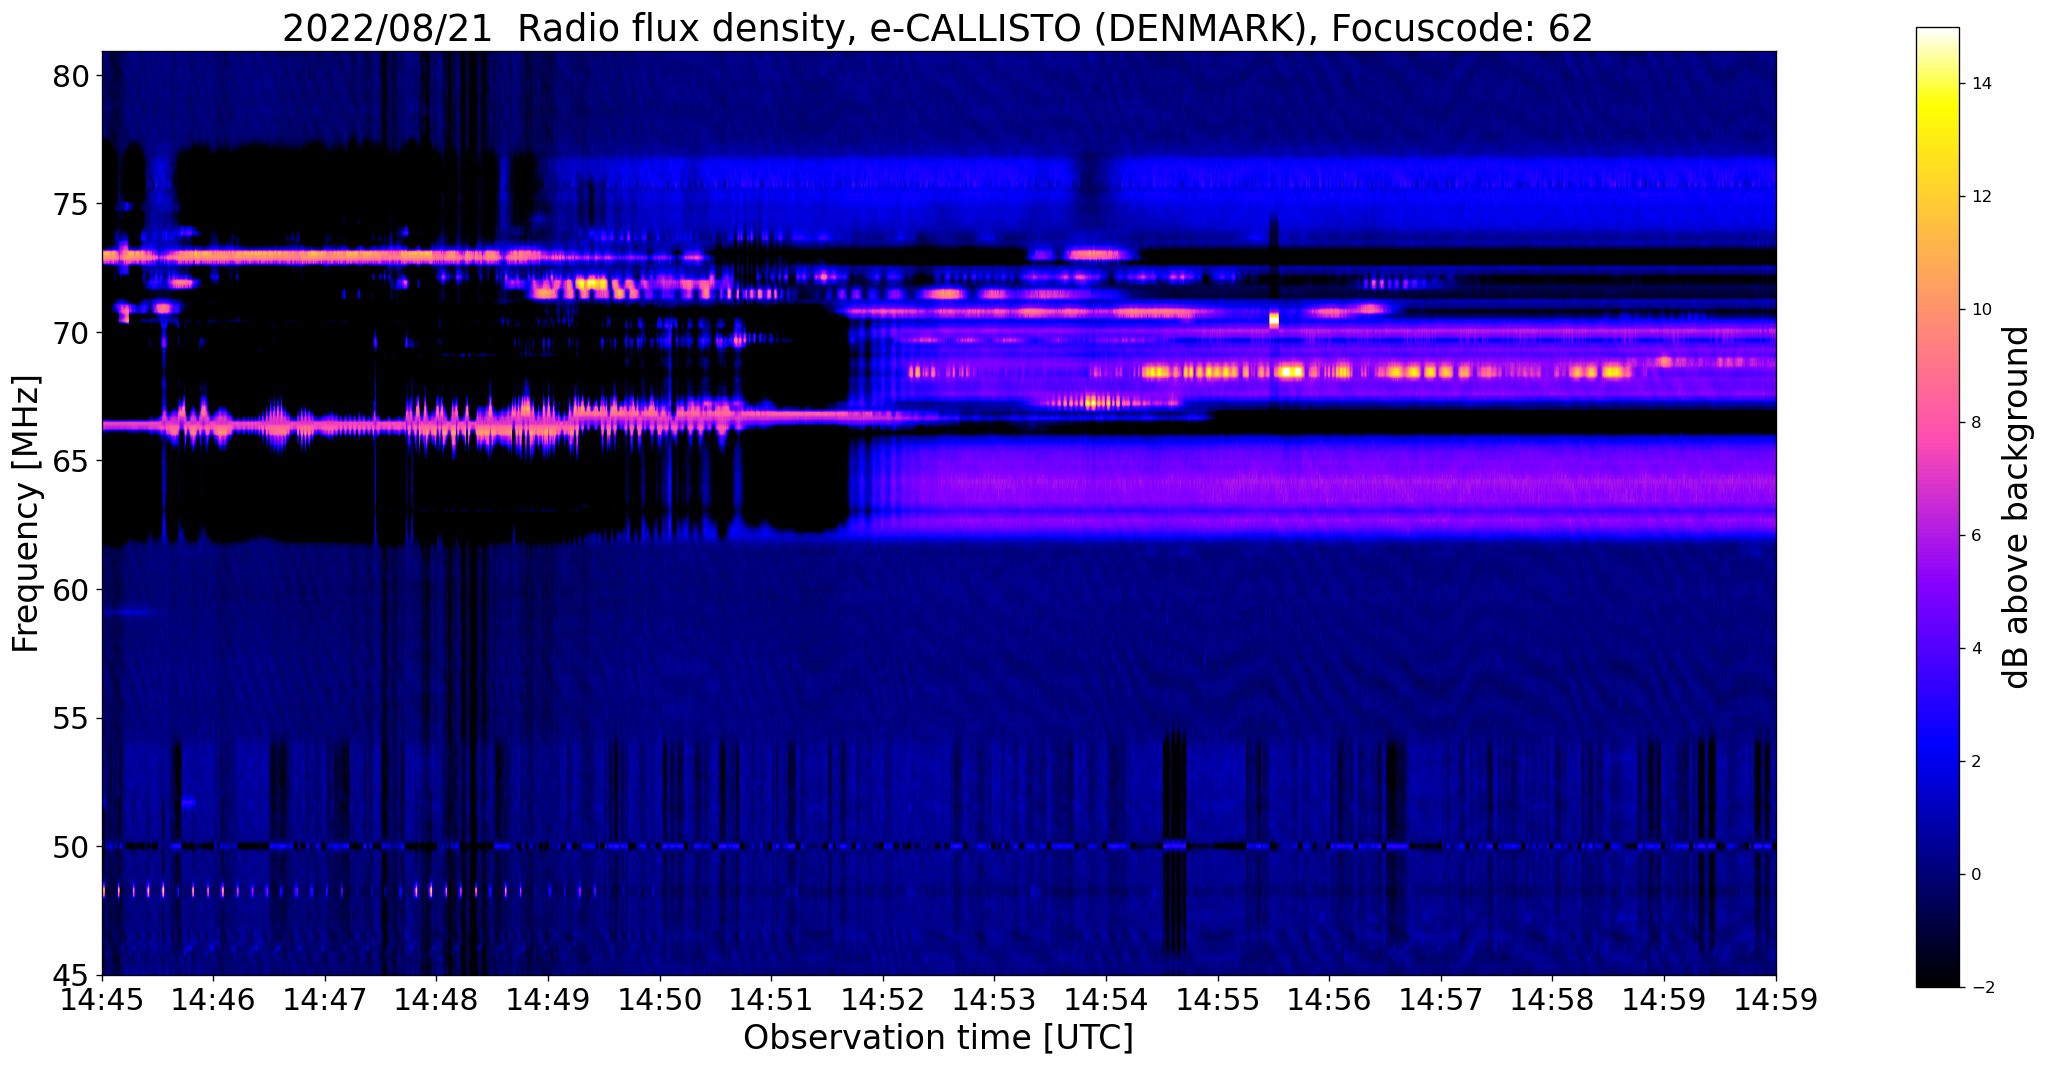Click x-axis tick label 14:53
This screenshot has height=1067, width=2047.
994,998
